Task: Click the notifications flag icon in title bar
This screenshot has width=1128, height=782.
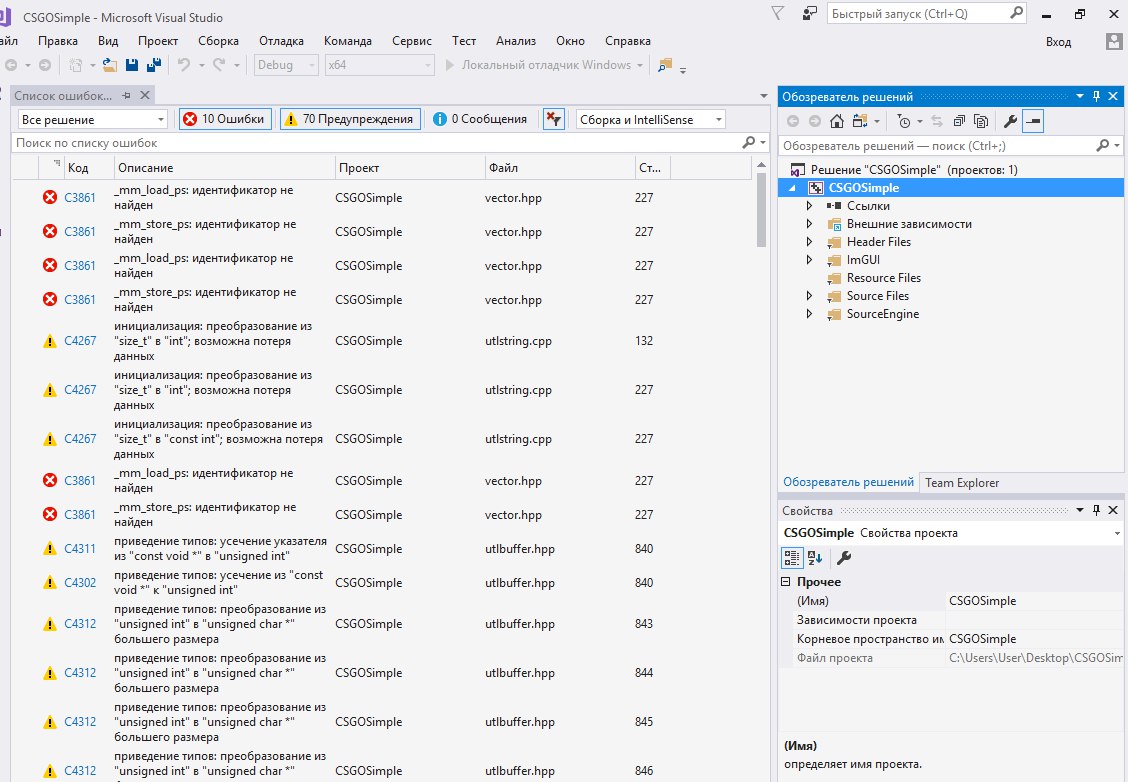Action: tap(778, 13)
